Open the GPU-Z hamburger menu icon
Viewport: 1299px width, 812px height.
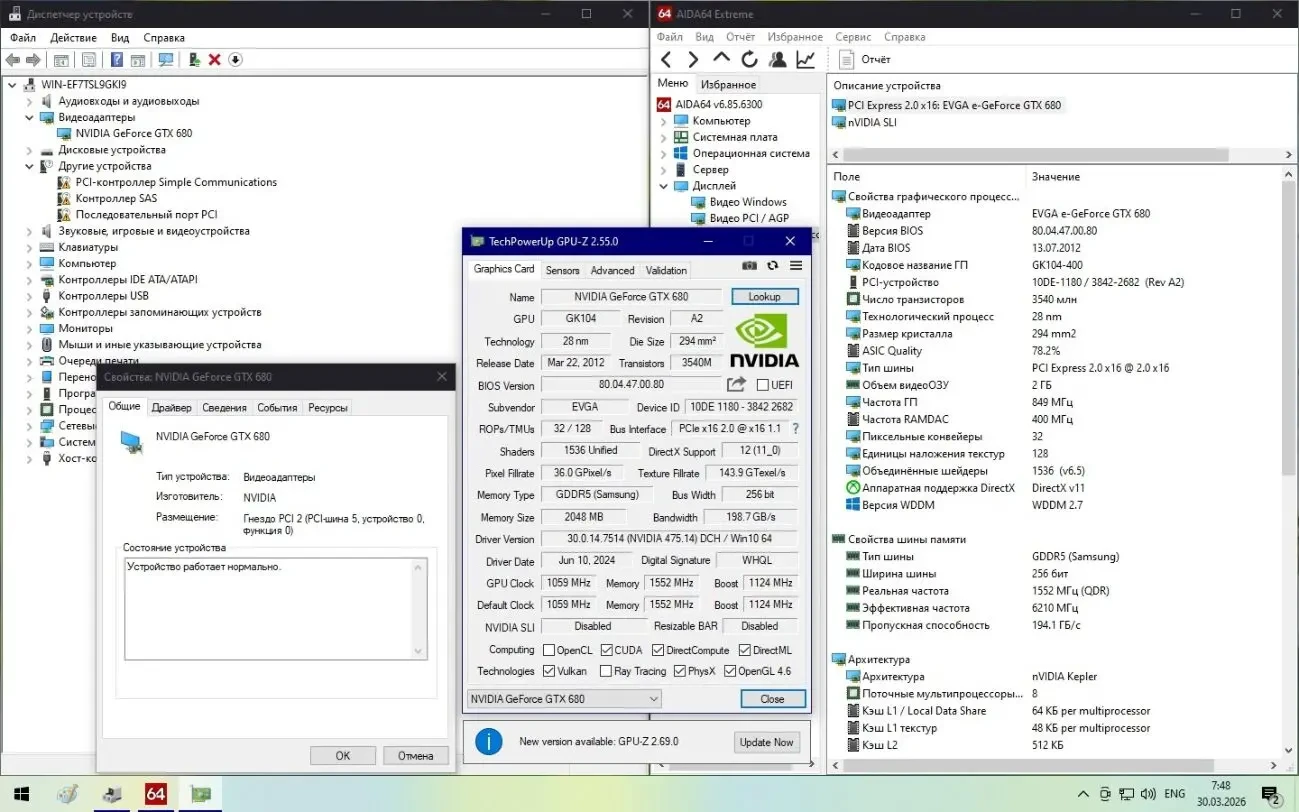coord(796,266)
